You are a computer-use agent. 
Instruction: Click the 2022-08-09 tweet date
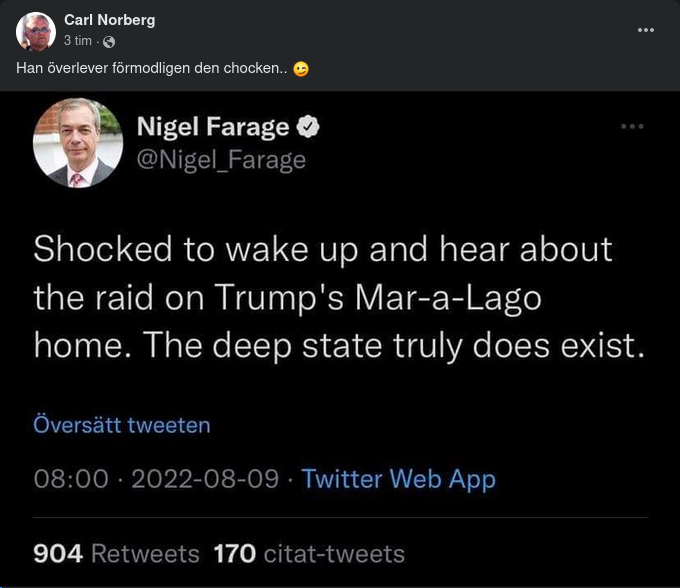click(x=205, y=479)
